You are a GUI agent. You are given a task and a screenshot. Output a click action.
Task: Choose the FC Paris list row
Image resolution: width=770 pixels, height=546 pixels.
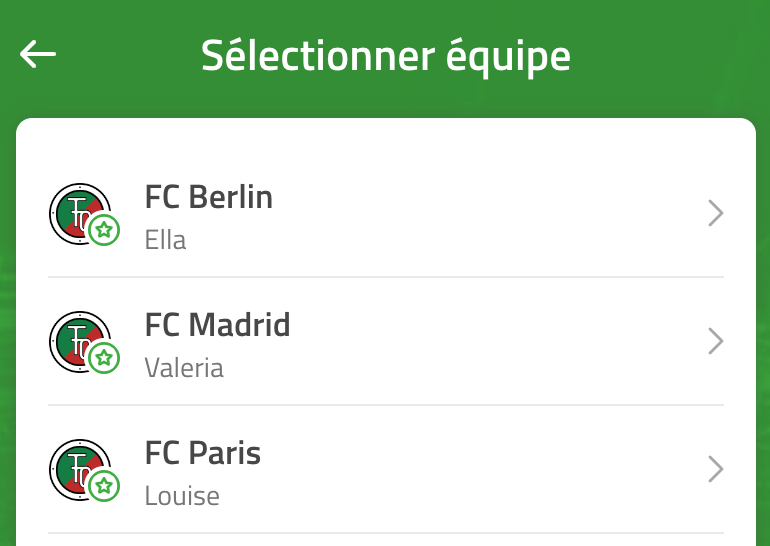point(386,470)
